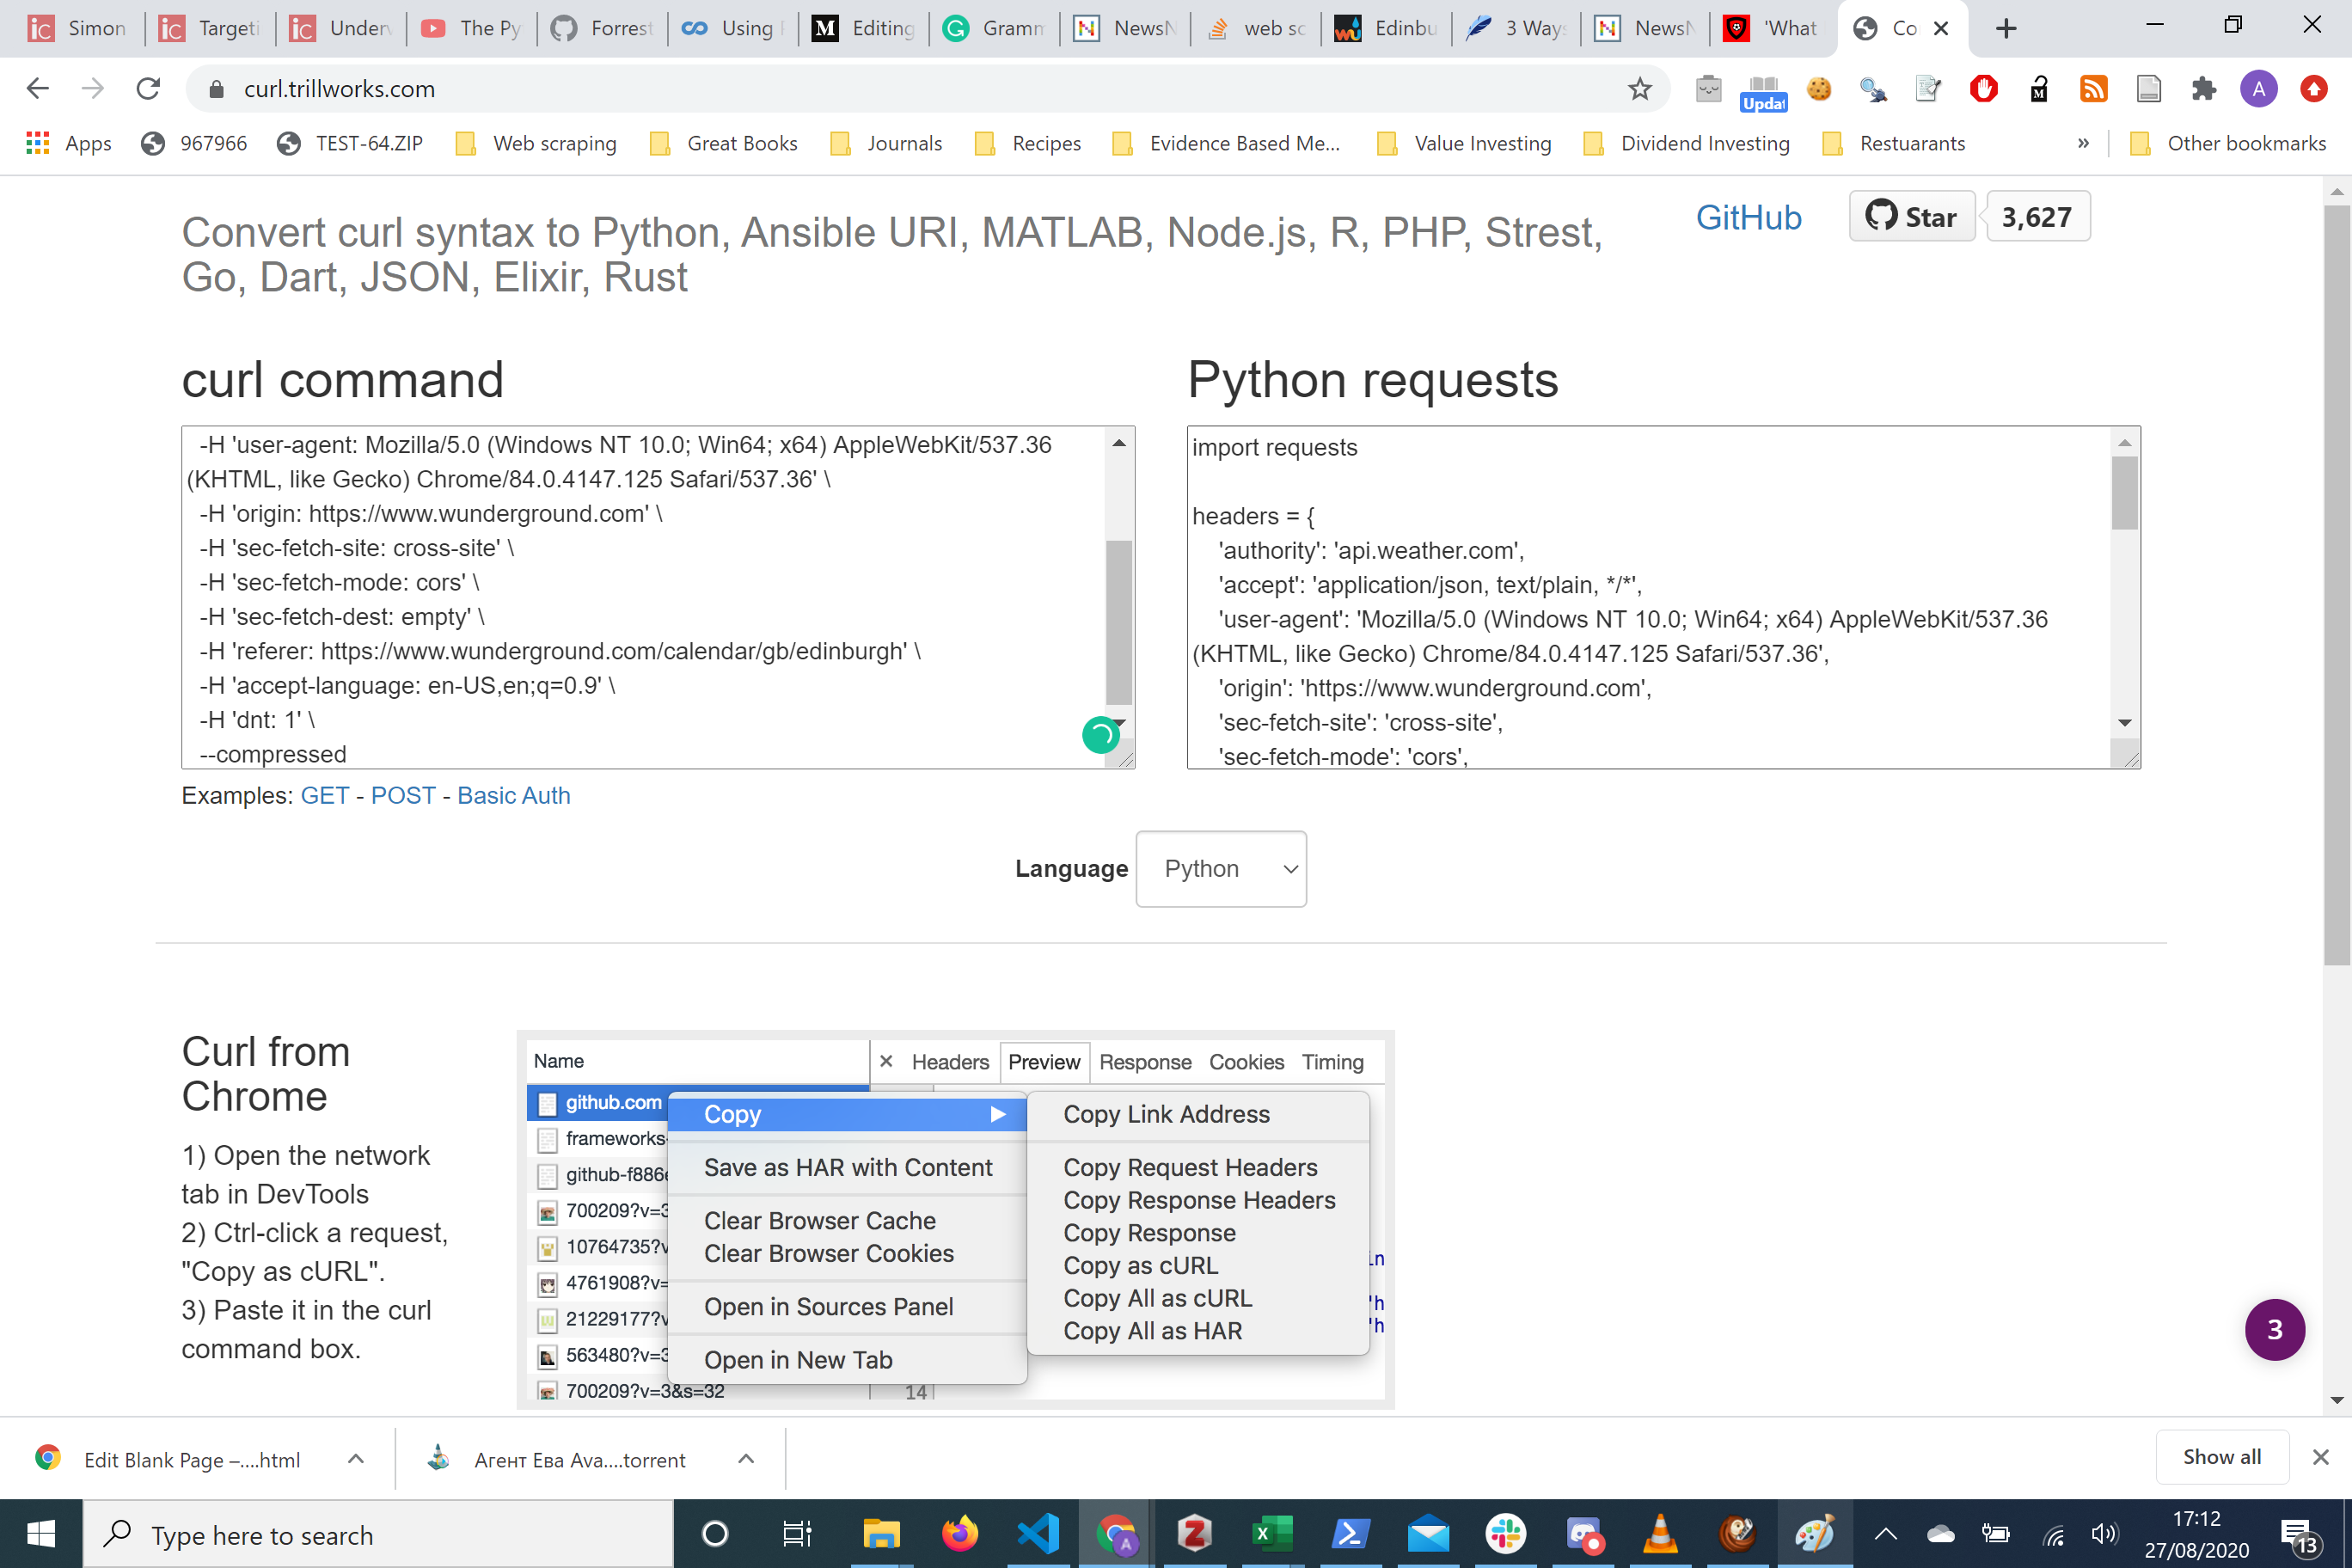Click the Curl from Chrome DevTools screenshot
The width and height of the screenshot is (2352, 1568).
pos(956,1220)
